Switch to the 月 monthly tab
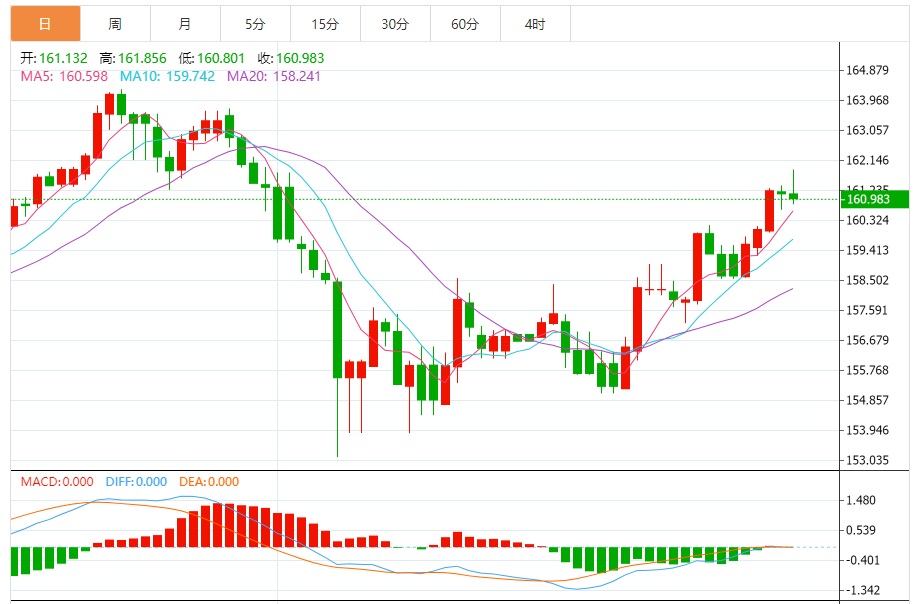Image resolution: width=920 pixels, height=604 pixels. pyautogui.click(x=185, y=24)
